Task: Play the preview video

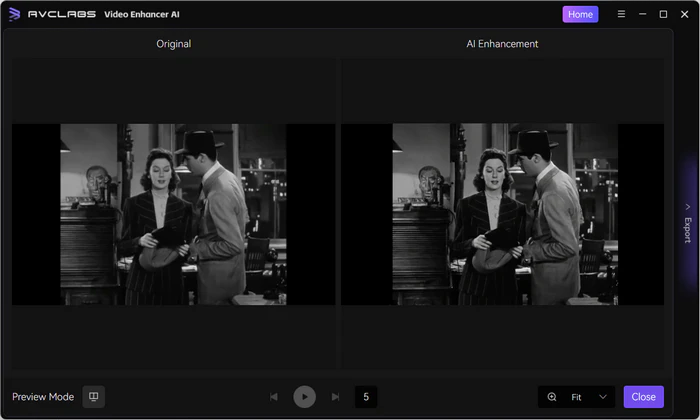Action: click(304, 397)
